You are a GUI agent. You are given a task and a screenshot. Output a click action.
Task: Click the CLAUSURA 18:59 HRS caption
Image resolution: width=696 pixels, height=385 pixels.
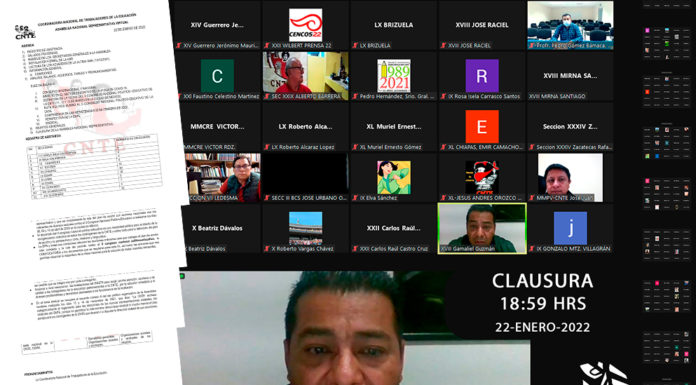542,292
